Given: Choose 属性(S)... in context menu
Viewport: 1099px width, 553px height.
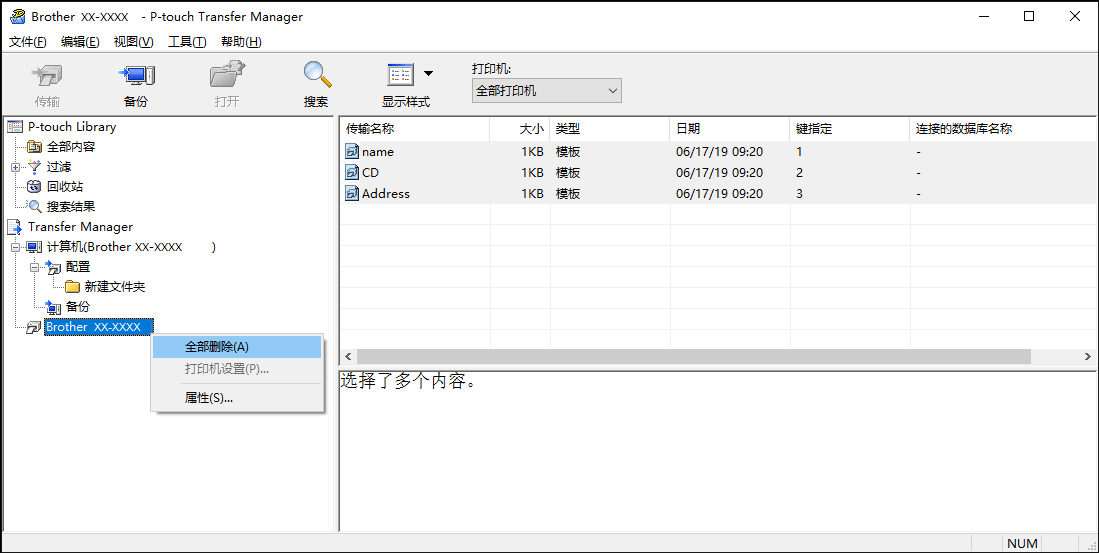Looking at the screenshot, I should [x=238, y=397].
